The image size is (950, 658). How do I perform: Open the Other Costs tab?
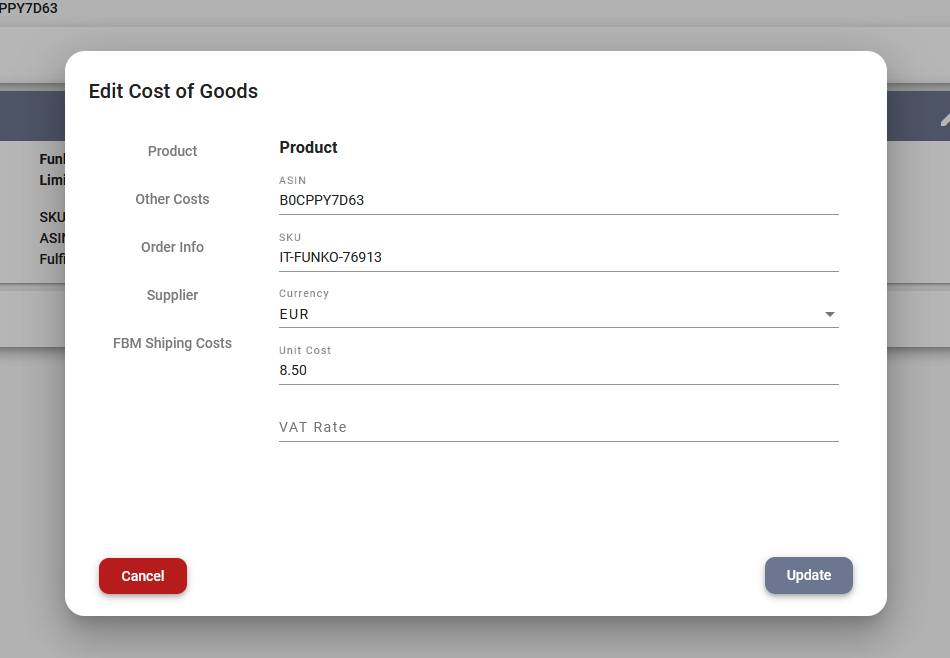pos(172,199)
